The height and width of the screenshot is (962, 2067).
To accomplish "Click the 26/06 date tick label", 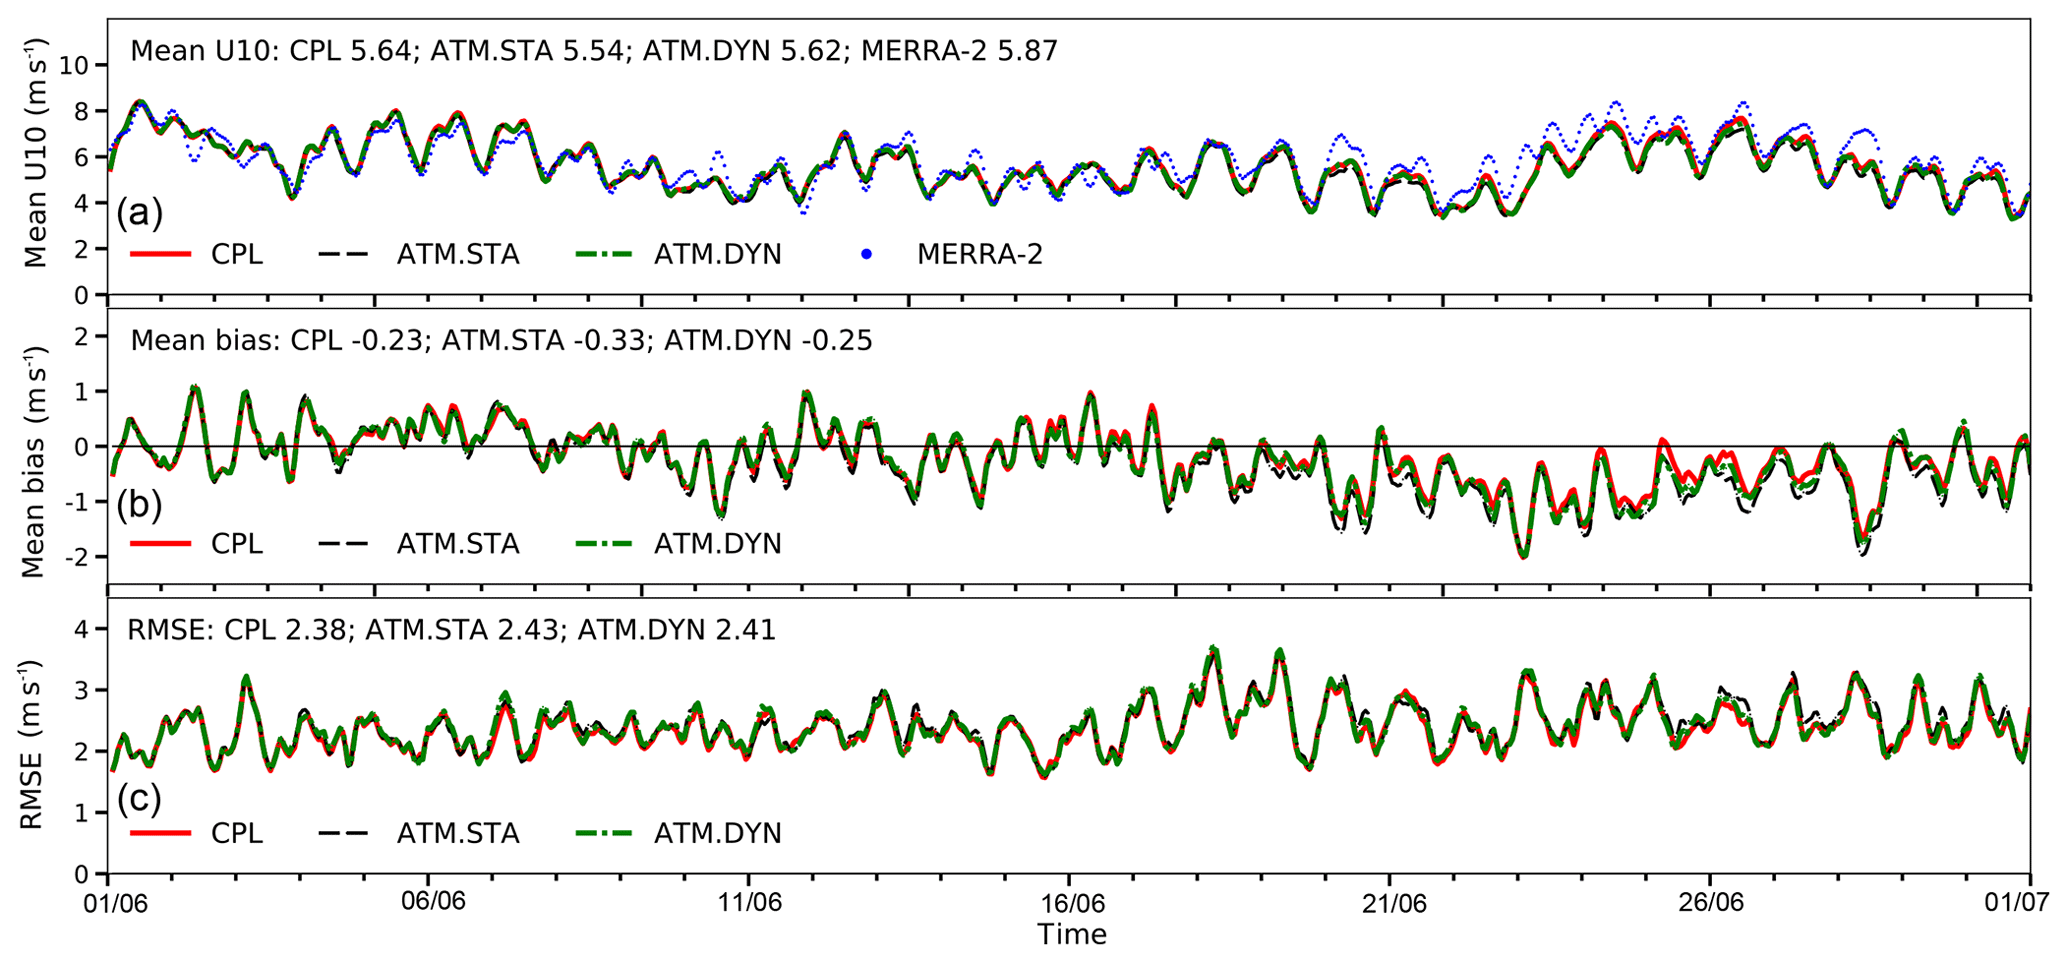I will point(1711,901).
